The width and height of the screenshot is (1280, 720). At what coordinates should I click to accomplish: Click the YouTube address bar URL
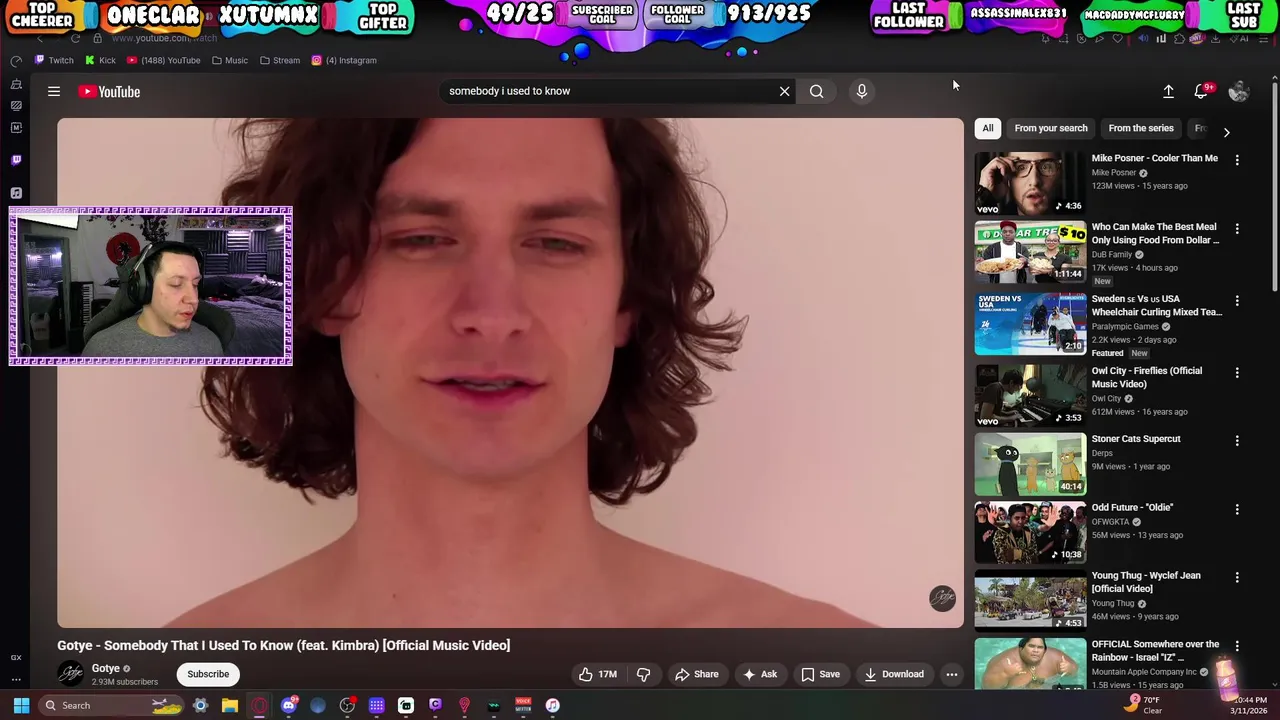point(164,38)
